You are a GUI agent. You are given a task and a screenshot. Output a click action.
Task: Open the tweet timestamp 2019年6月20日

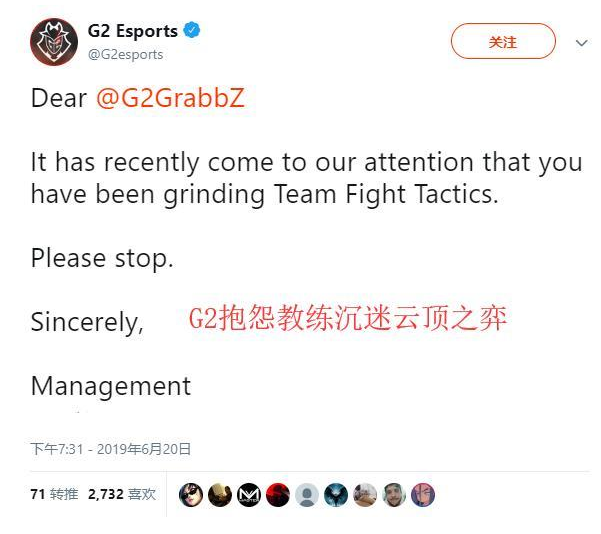click(x=110, y=449)
